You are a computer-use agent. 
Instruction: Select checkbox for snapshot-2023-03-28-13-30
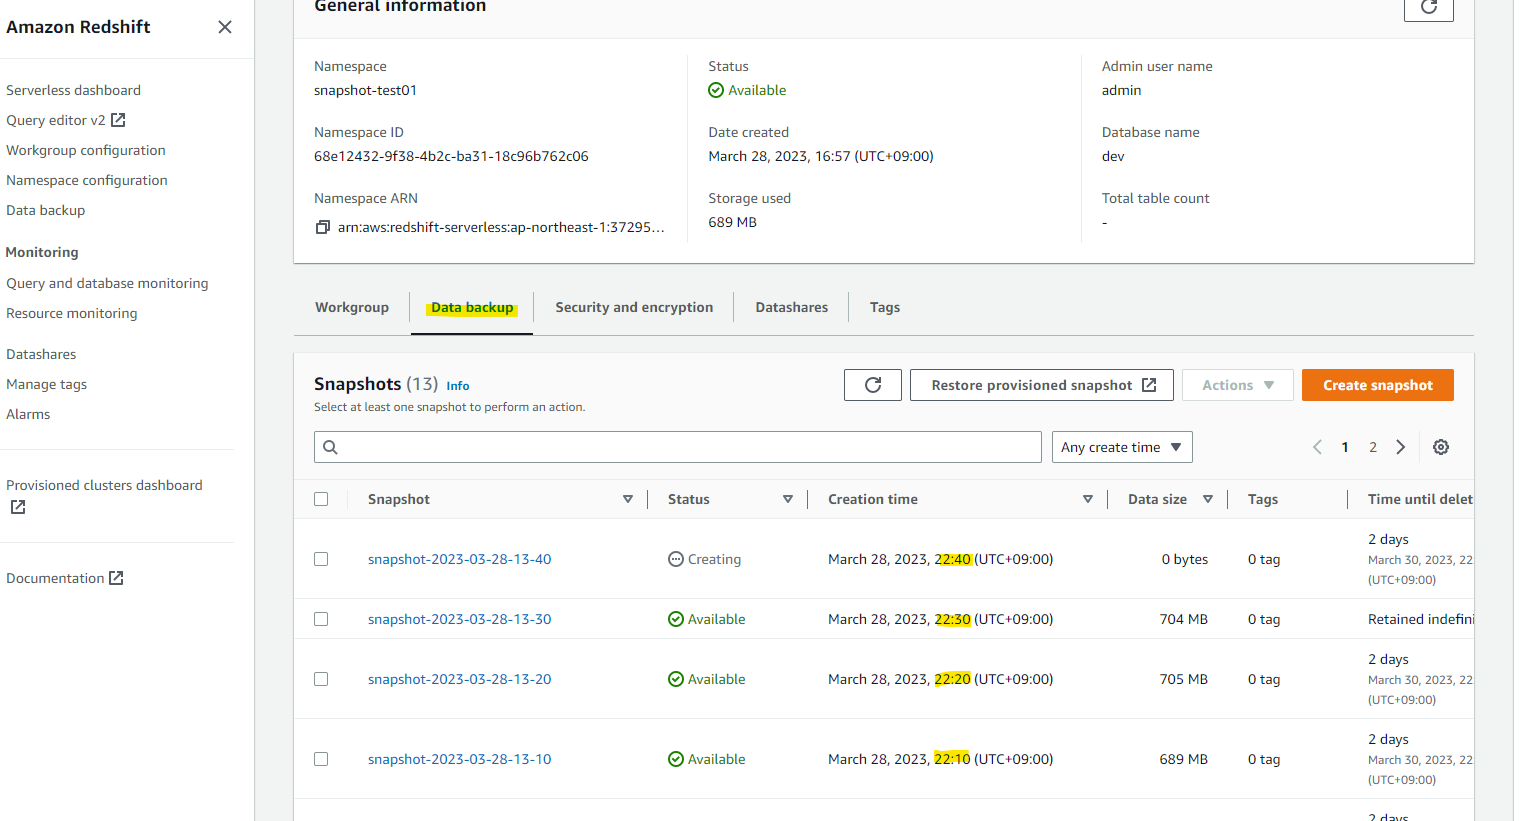(321, 619)
